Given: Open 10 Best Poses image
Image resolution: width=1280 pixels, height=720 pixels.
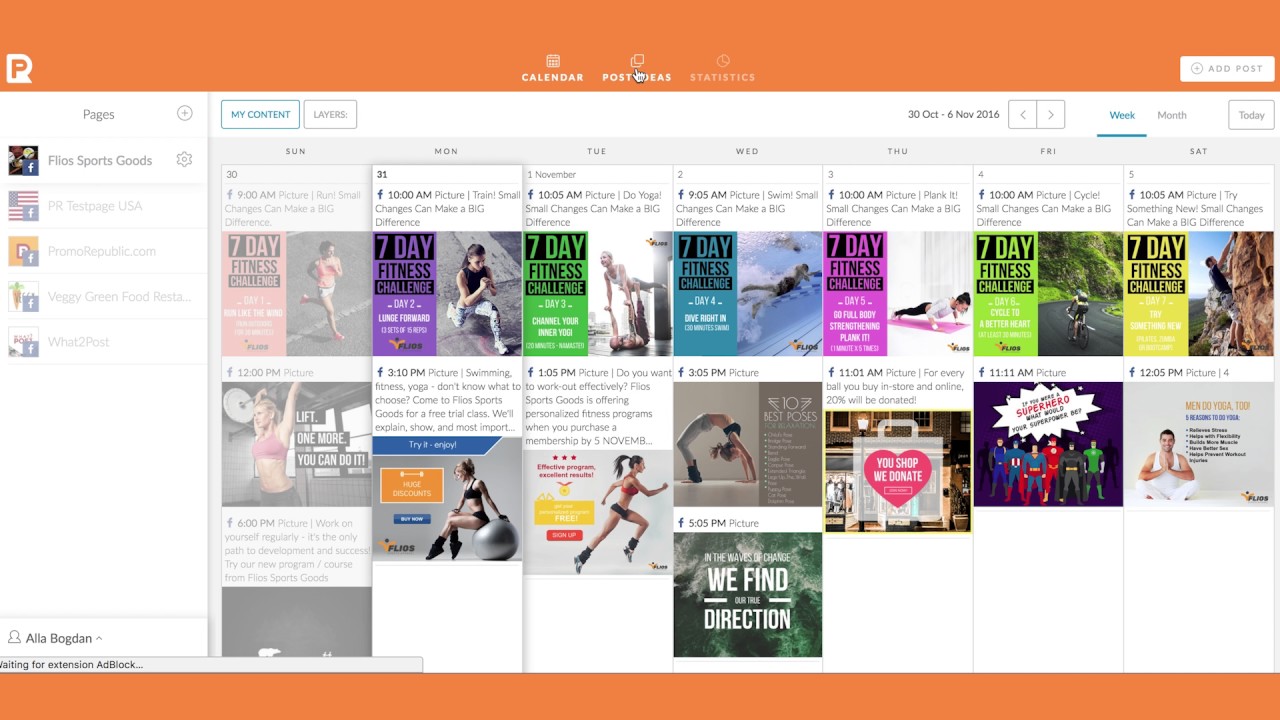Looking at the screenshot, I should (748, 444).
